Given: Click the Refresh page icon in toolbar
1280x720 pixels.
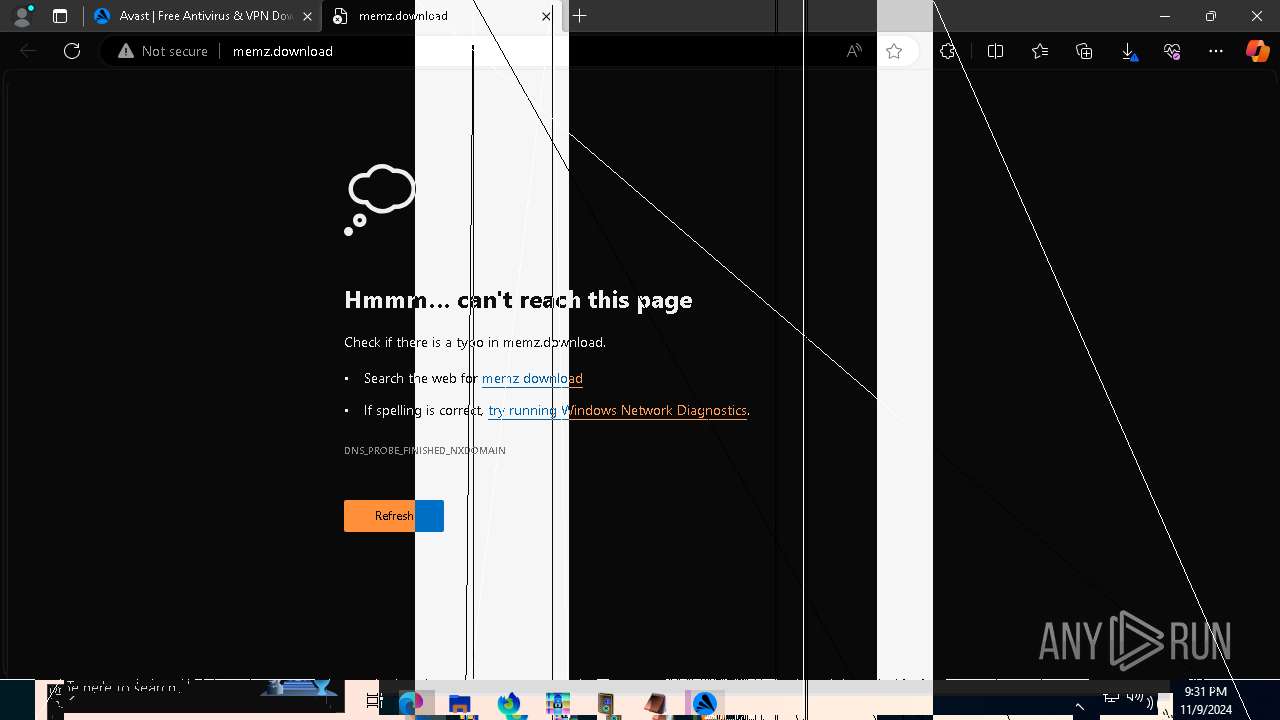Looking at the screenshot, I should pos(72,51).
